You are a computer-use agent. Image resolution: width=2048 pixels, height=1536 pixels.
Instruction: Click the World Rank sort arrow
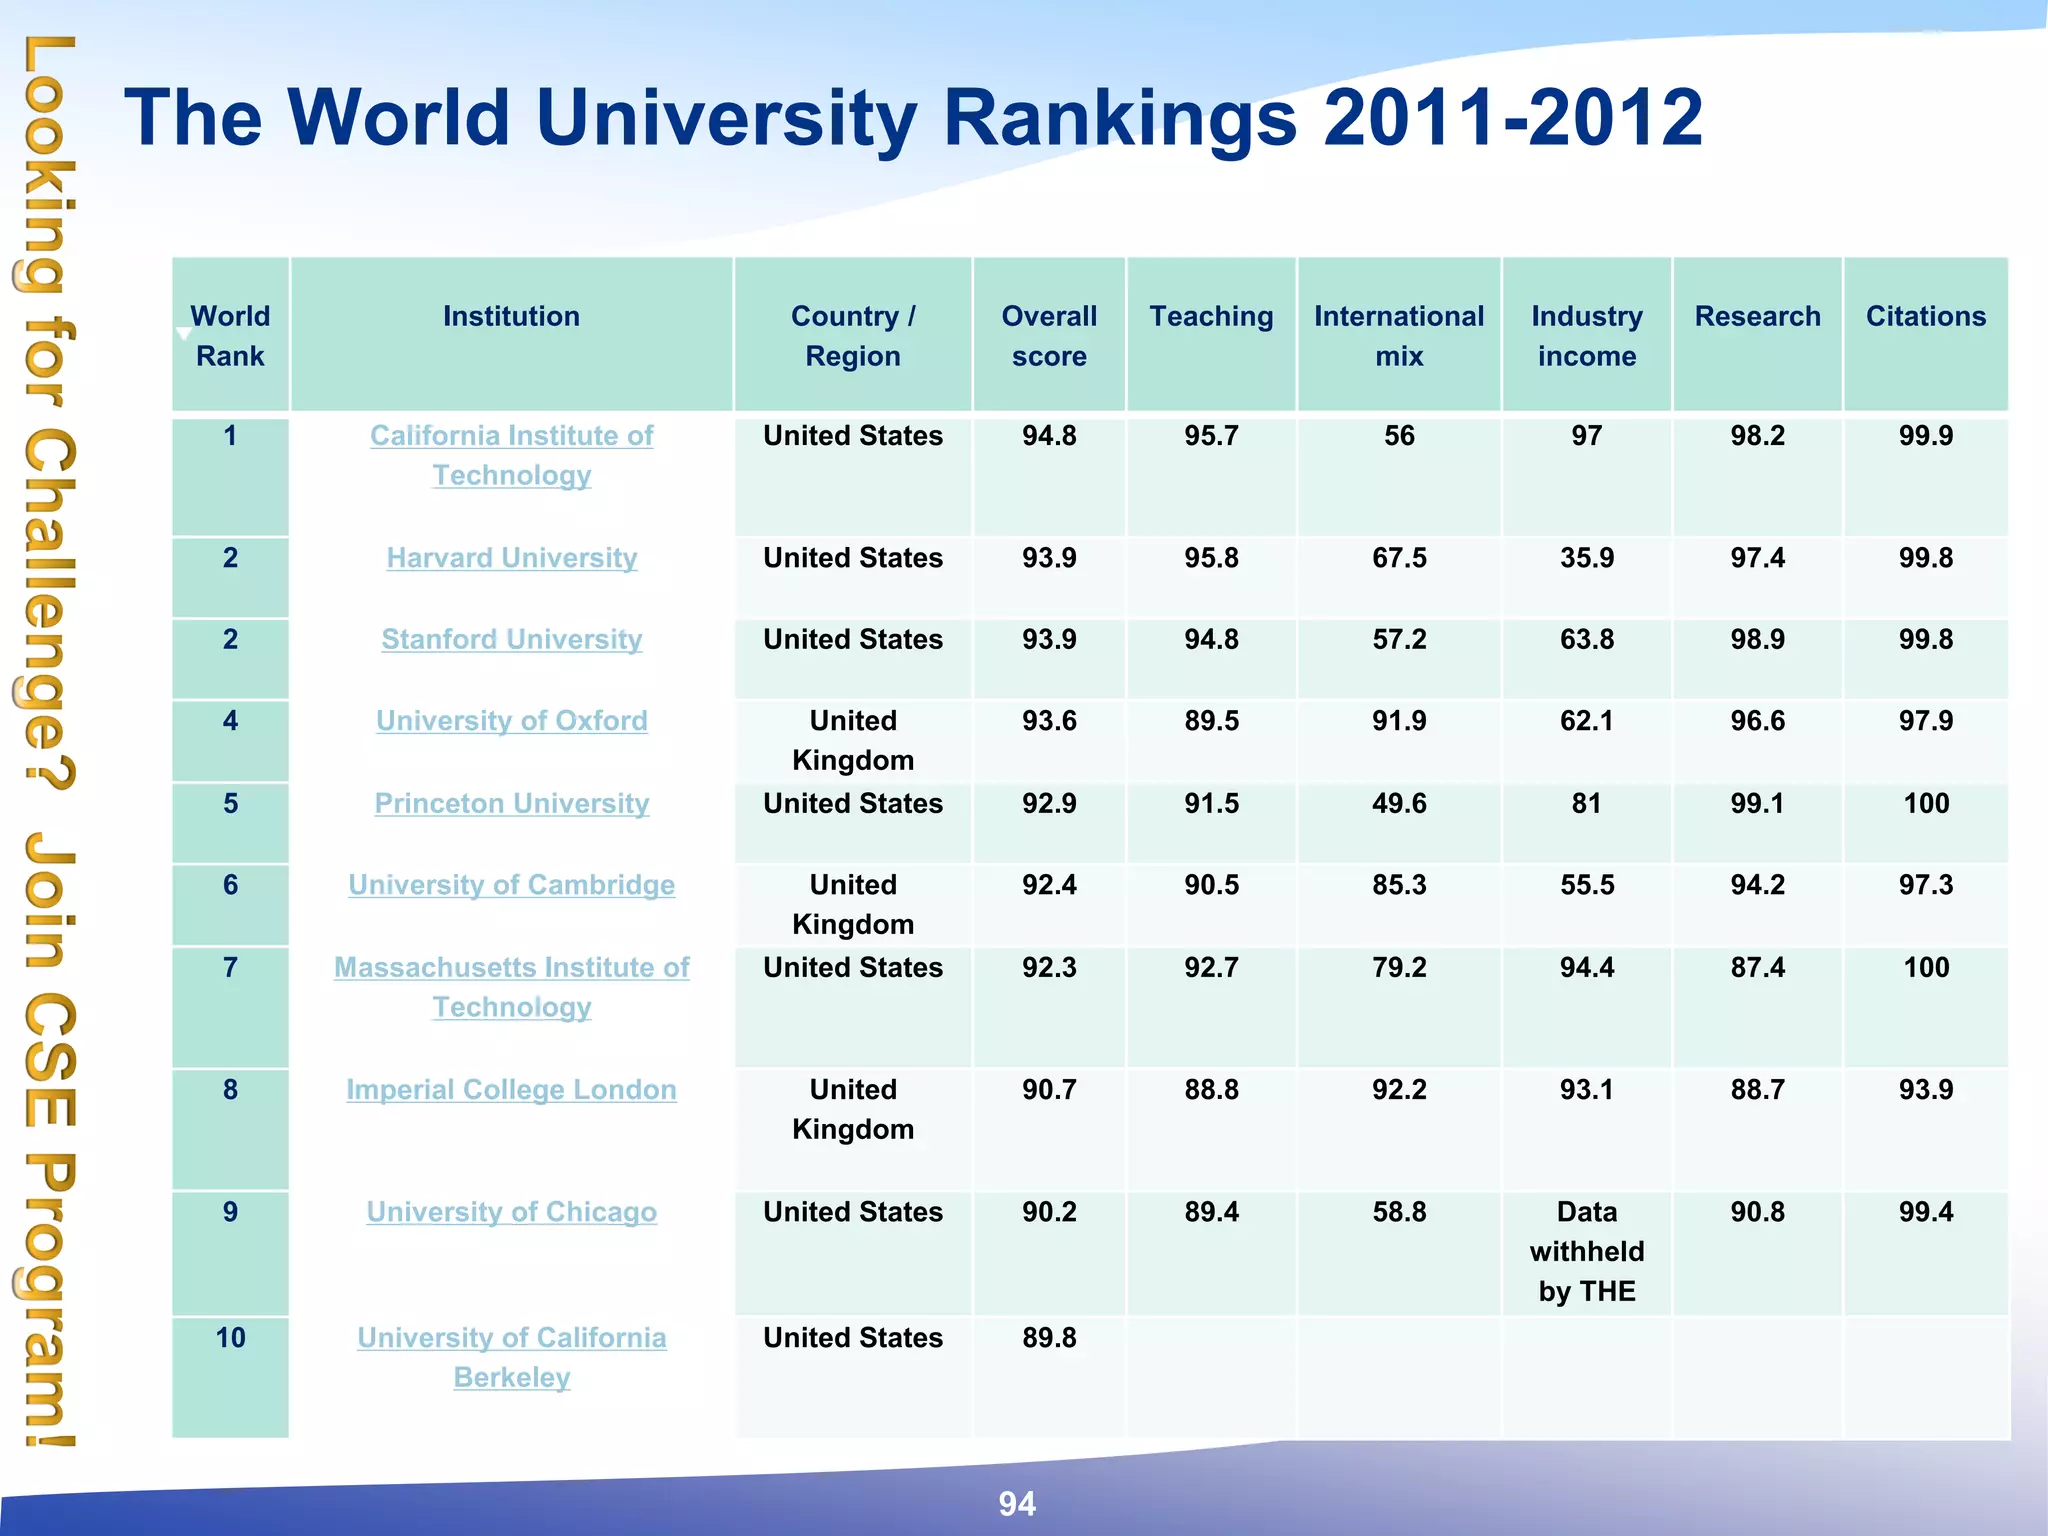pos(183,334)
